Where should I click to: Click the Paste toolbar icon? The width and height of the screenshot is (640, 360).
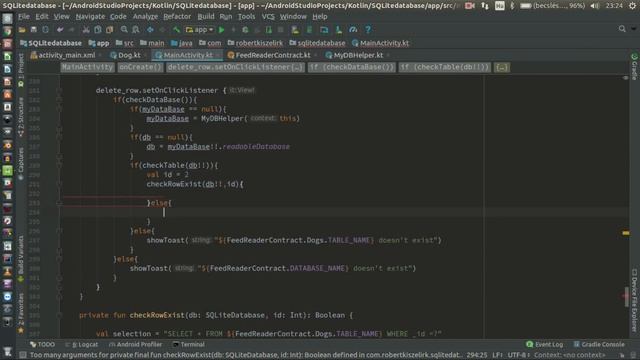109,30
